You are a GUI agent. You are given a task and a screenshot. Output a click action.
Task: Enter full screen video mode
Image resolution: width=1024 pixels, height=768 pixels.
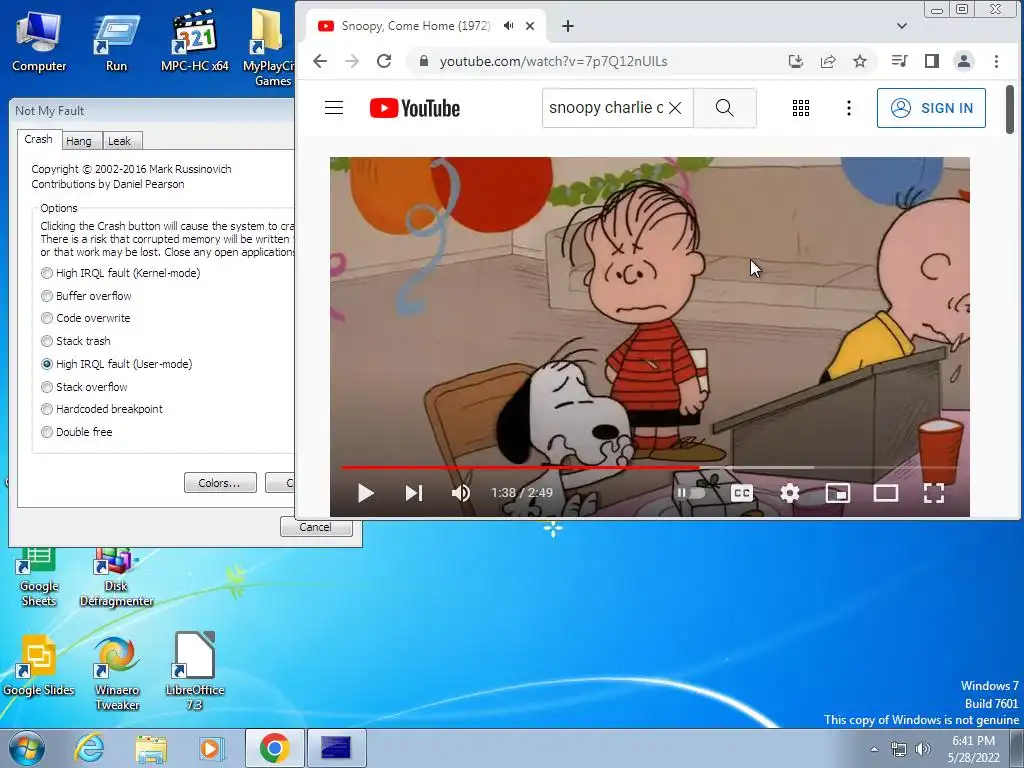[x=934, y=493]
